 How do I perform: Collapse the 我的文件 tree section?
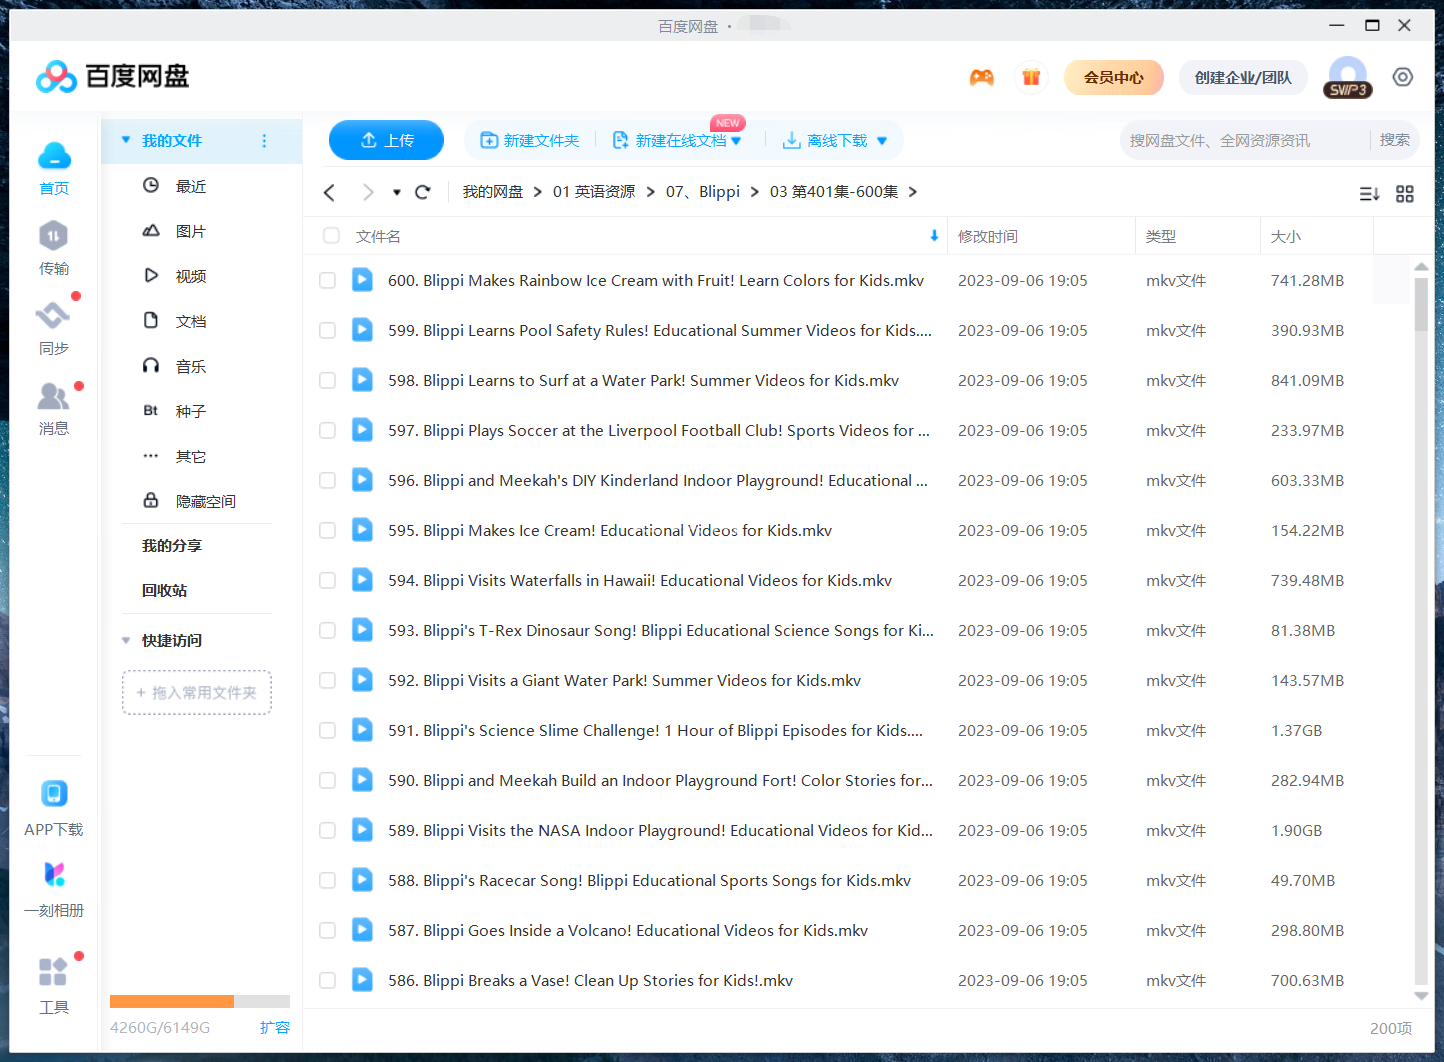(126, 141)
